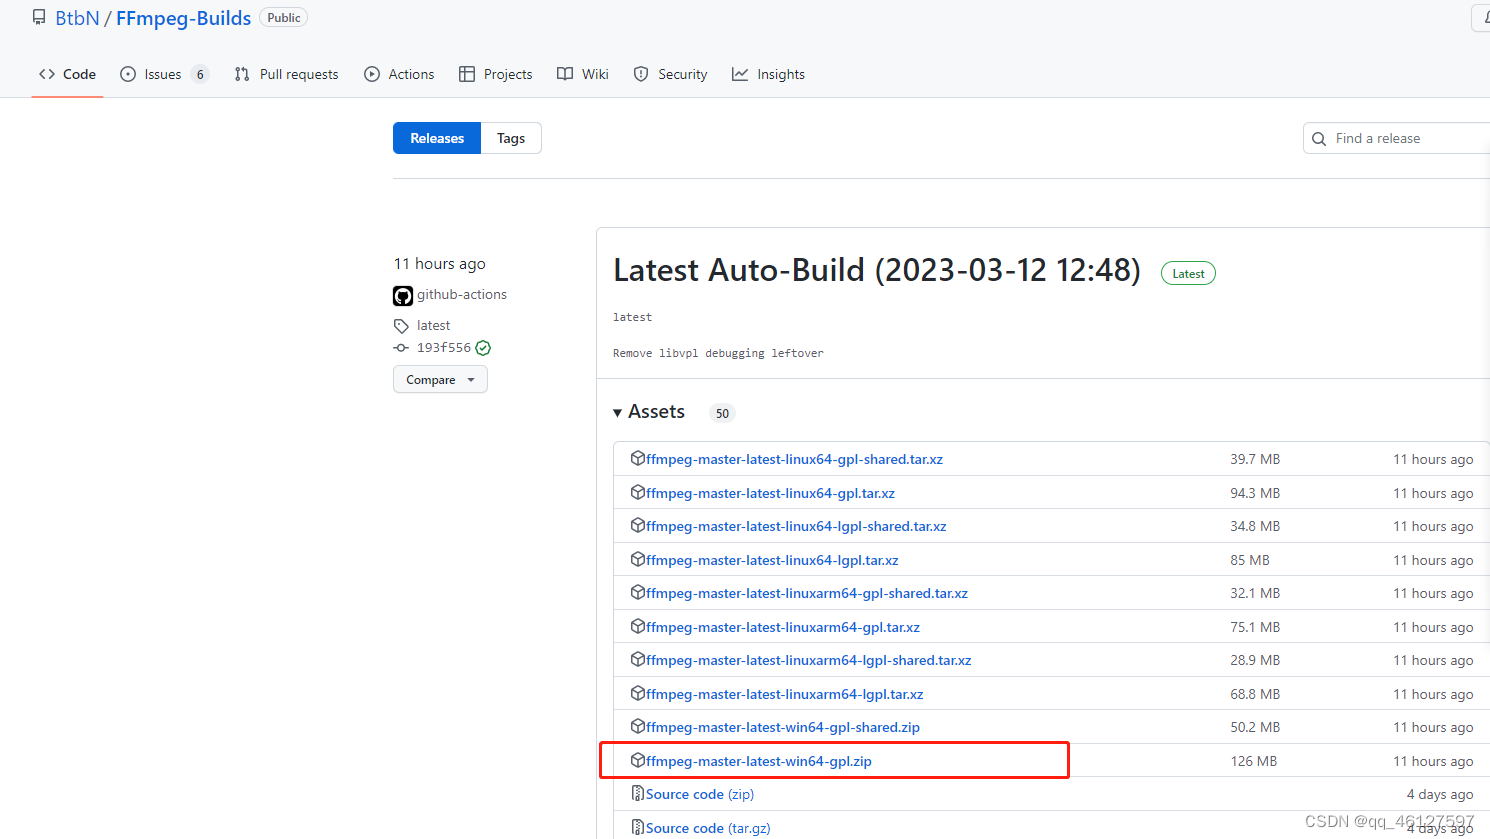
Task: Open the FFmpeg-Builds repository link
Action: click(183, 18)
